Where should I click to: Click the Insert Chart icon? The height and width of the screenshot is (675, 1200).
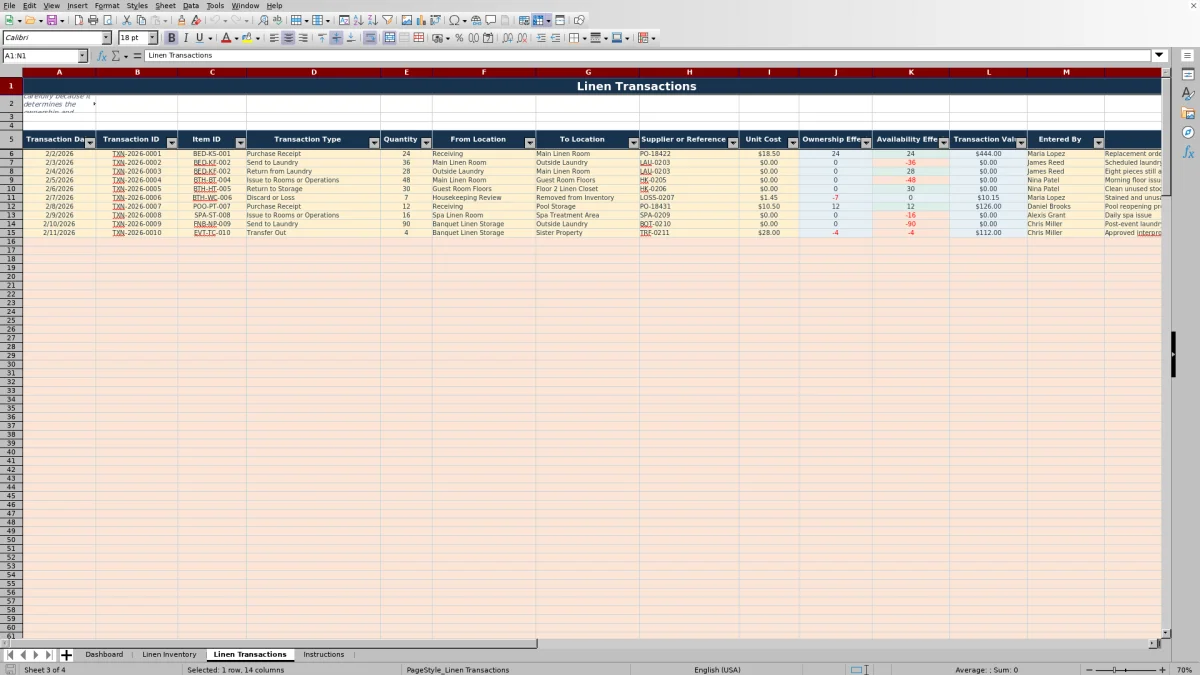(x=420, y=20)
